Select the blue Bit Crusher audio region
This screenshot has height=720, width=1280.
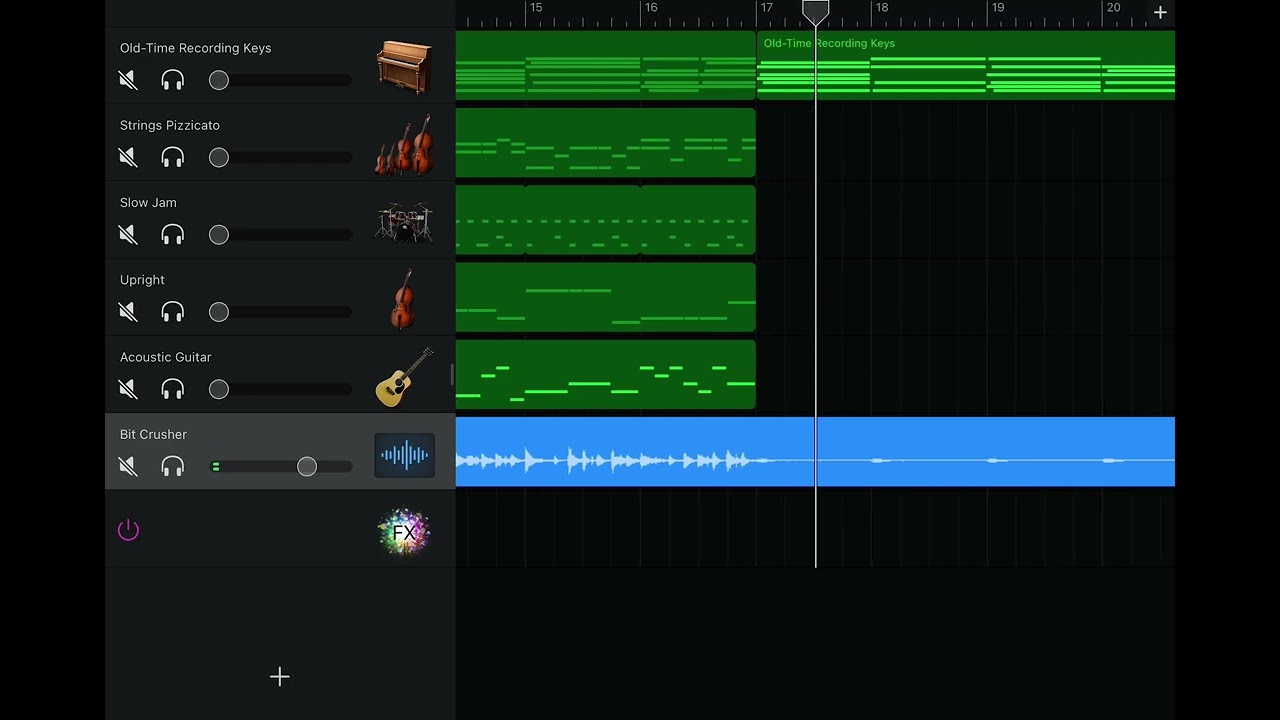[x=815, y=452]
